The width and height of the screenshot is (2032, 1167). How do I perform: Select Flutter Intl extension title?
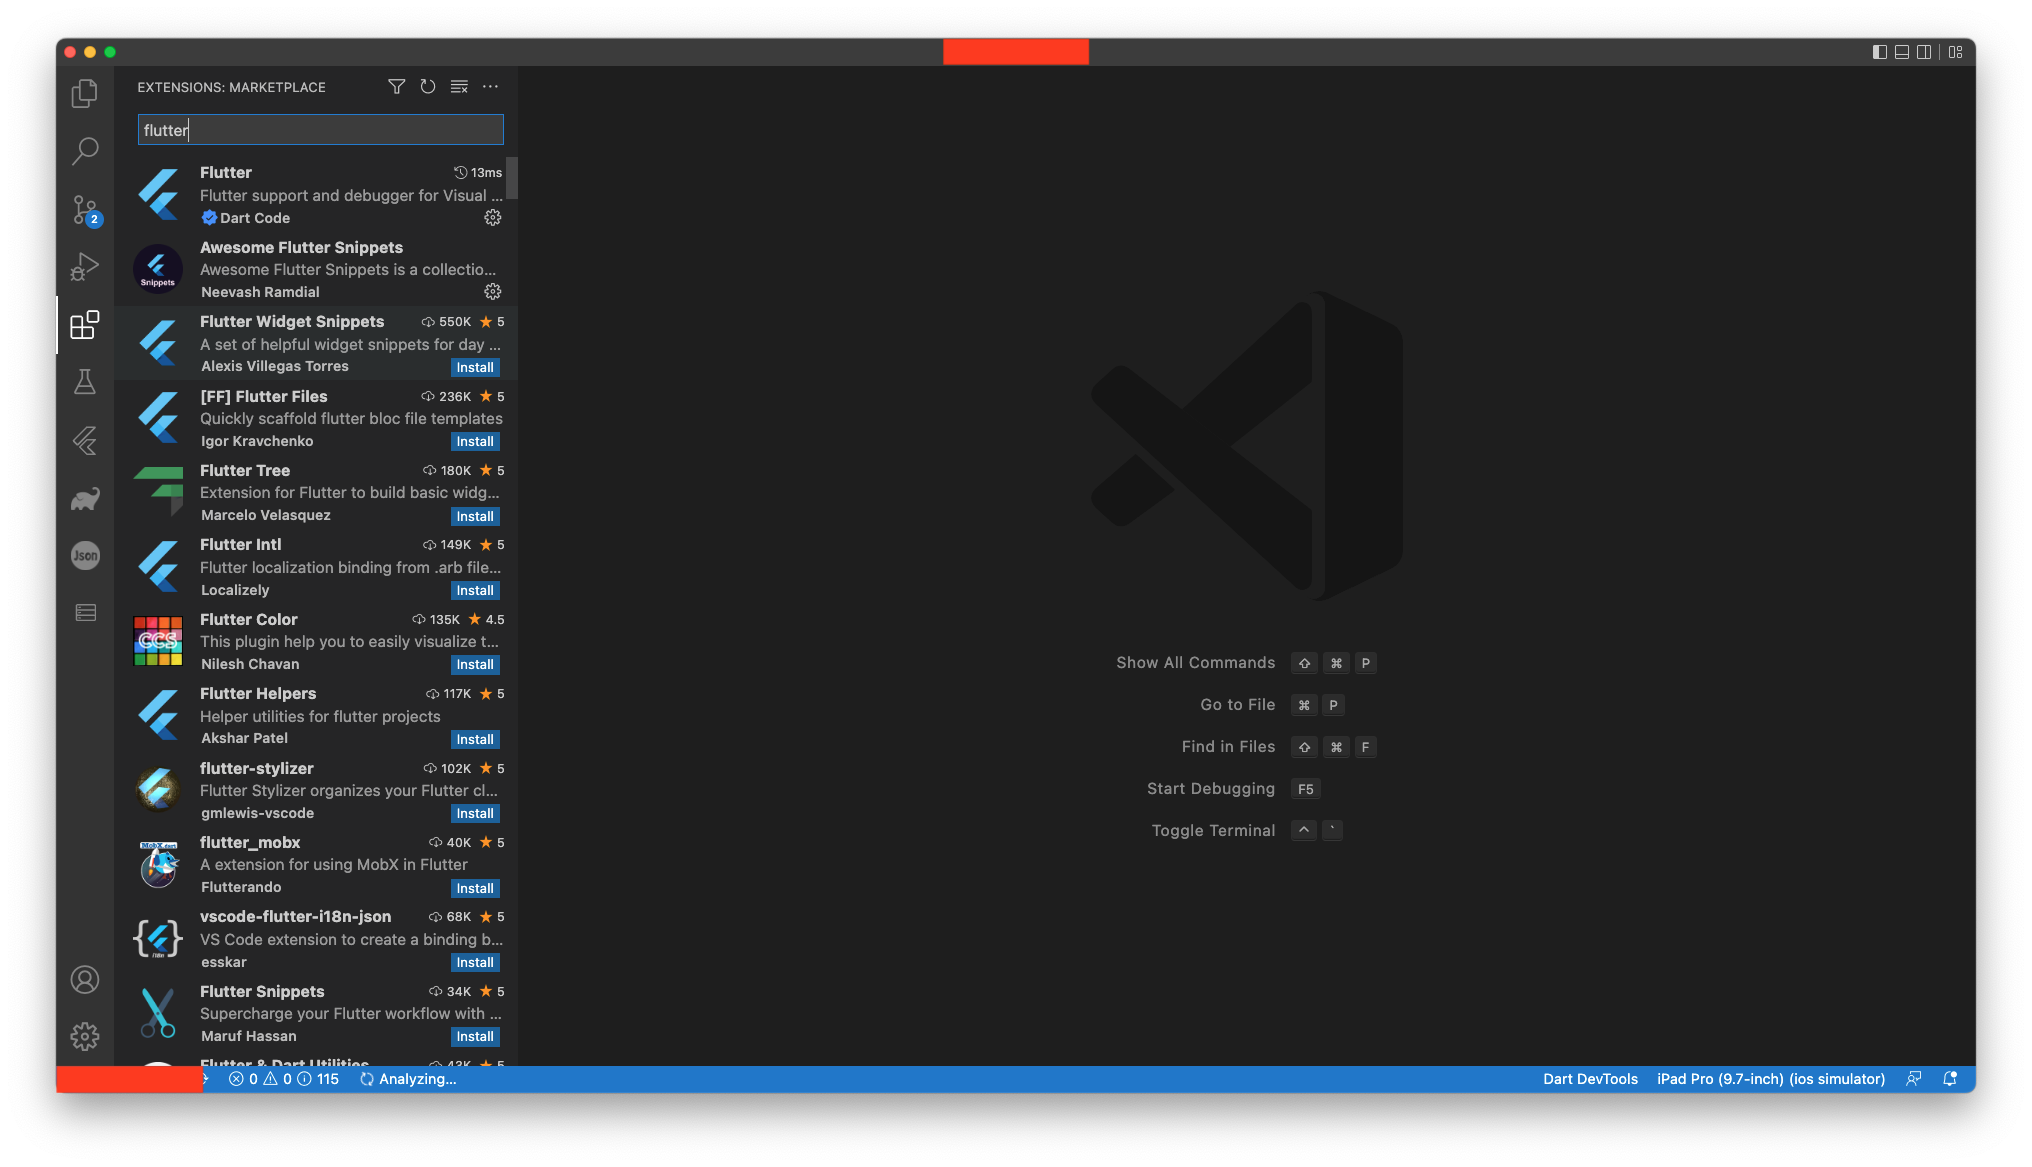241,545
